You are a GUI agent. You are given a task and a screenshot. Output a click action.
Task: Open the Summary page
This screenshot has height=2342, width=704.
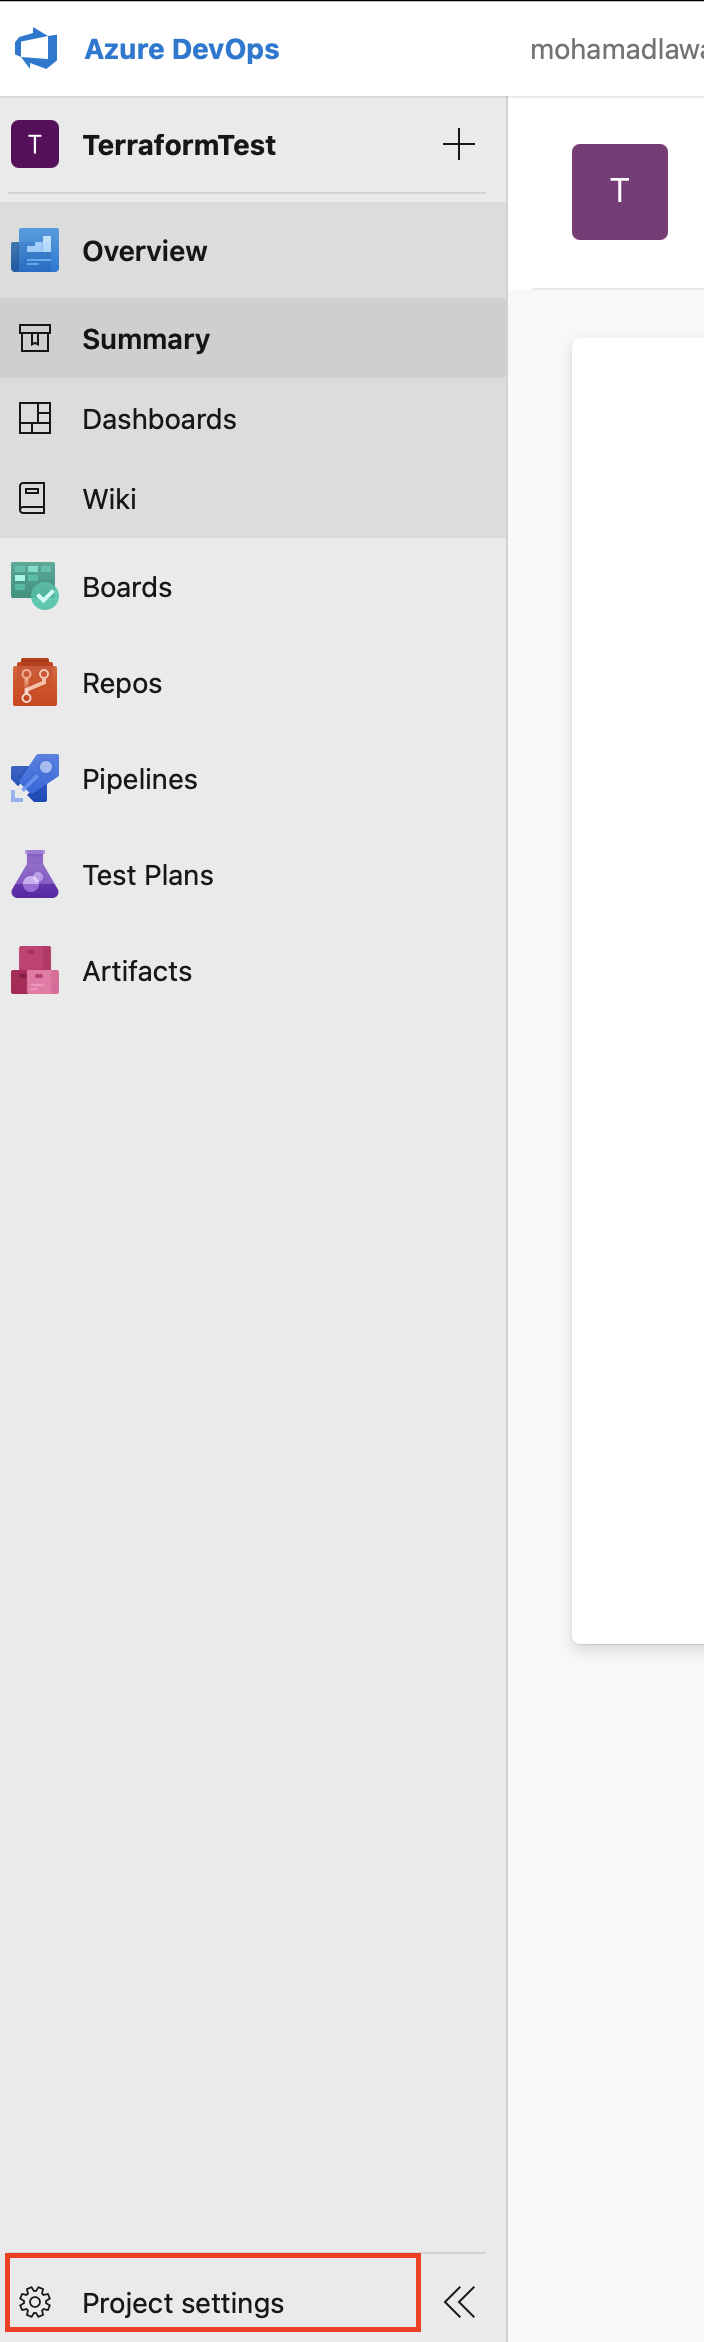146,339
